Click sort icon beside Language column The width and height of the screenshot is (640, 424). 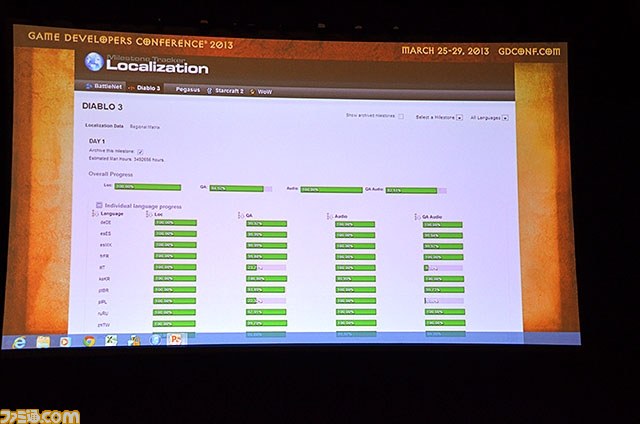click(x=95, y=213)
